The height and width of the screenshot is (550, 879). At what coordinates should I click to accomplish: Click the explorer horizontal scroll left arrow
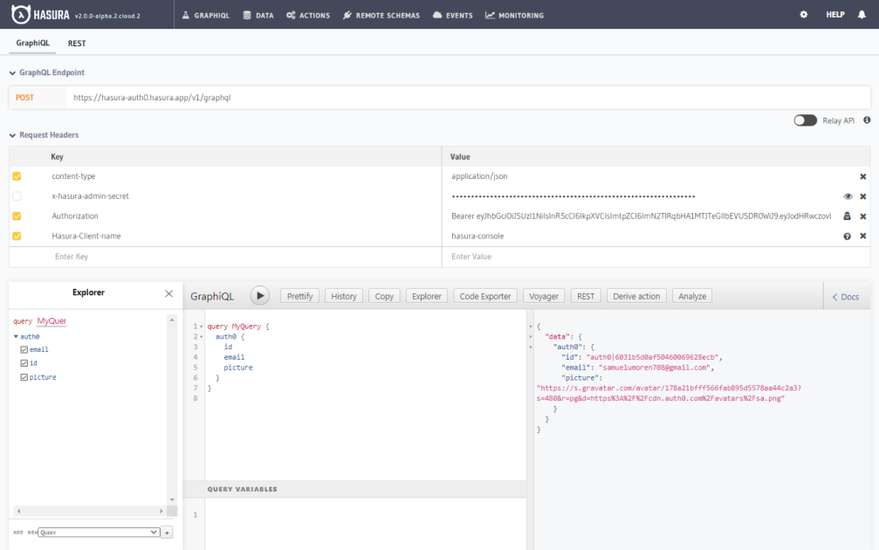18,511
